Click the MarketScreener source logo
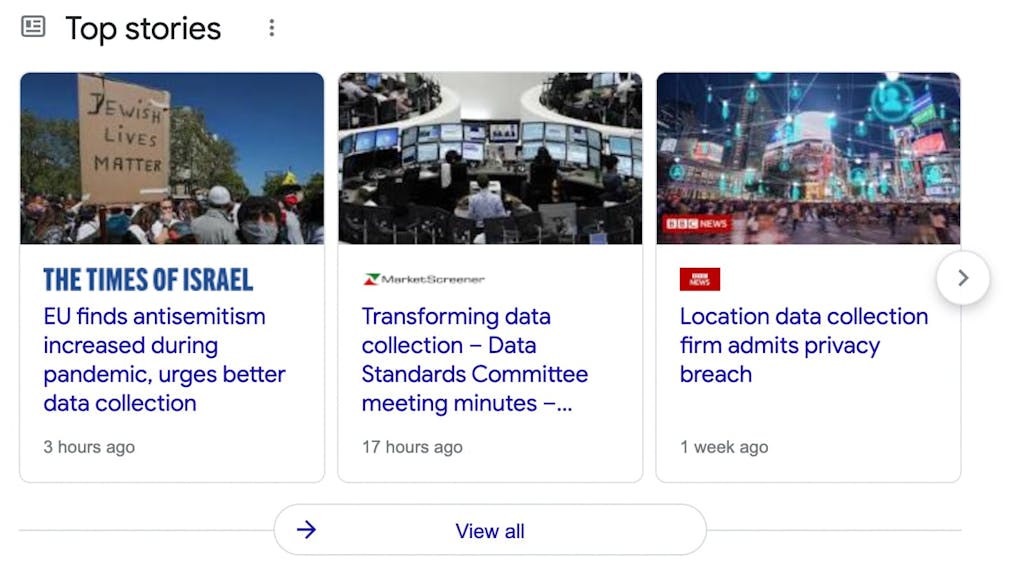This screenshot has height=576, width=1024. [x=424, y=279]
